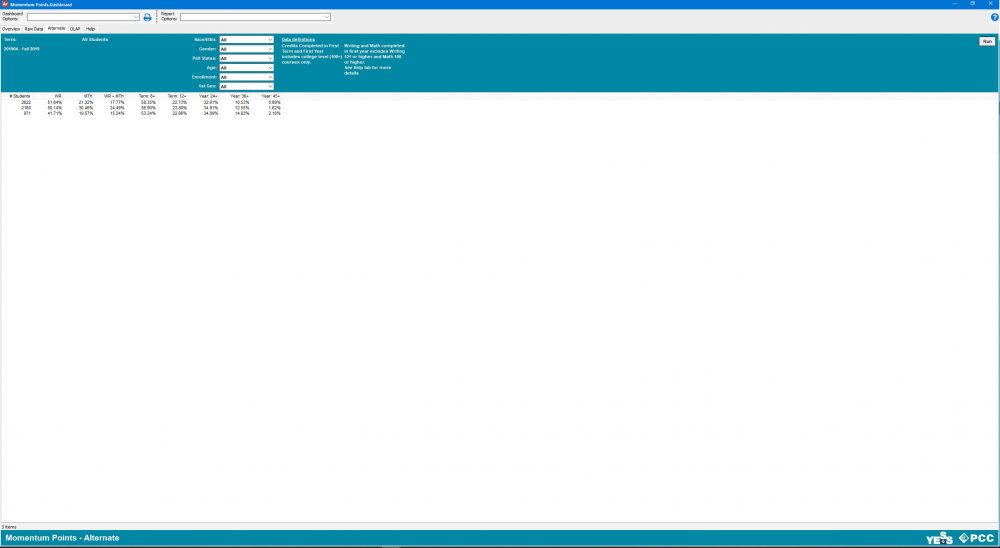Click the WR + MTH column header
This screenshot has width=1000, height=548.
[x=114, y=96]
